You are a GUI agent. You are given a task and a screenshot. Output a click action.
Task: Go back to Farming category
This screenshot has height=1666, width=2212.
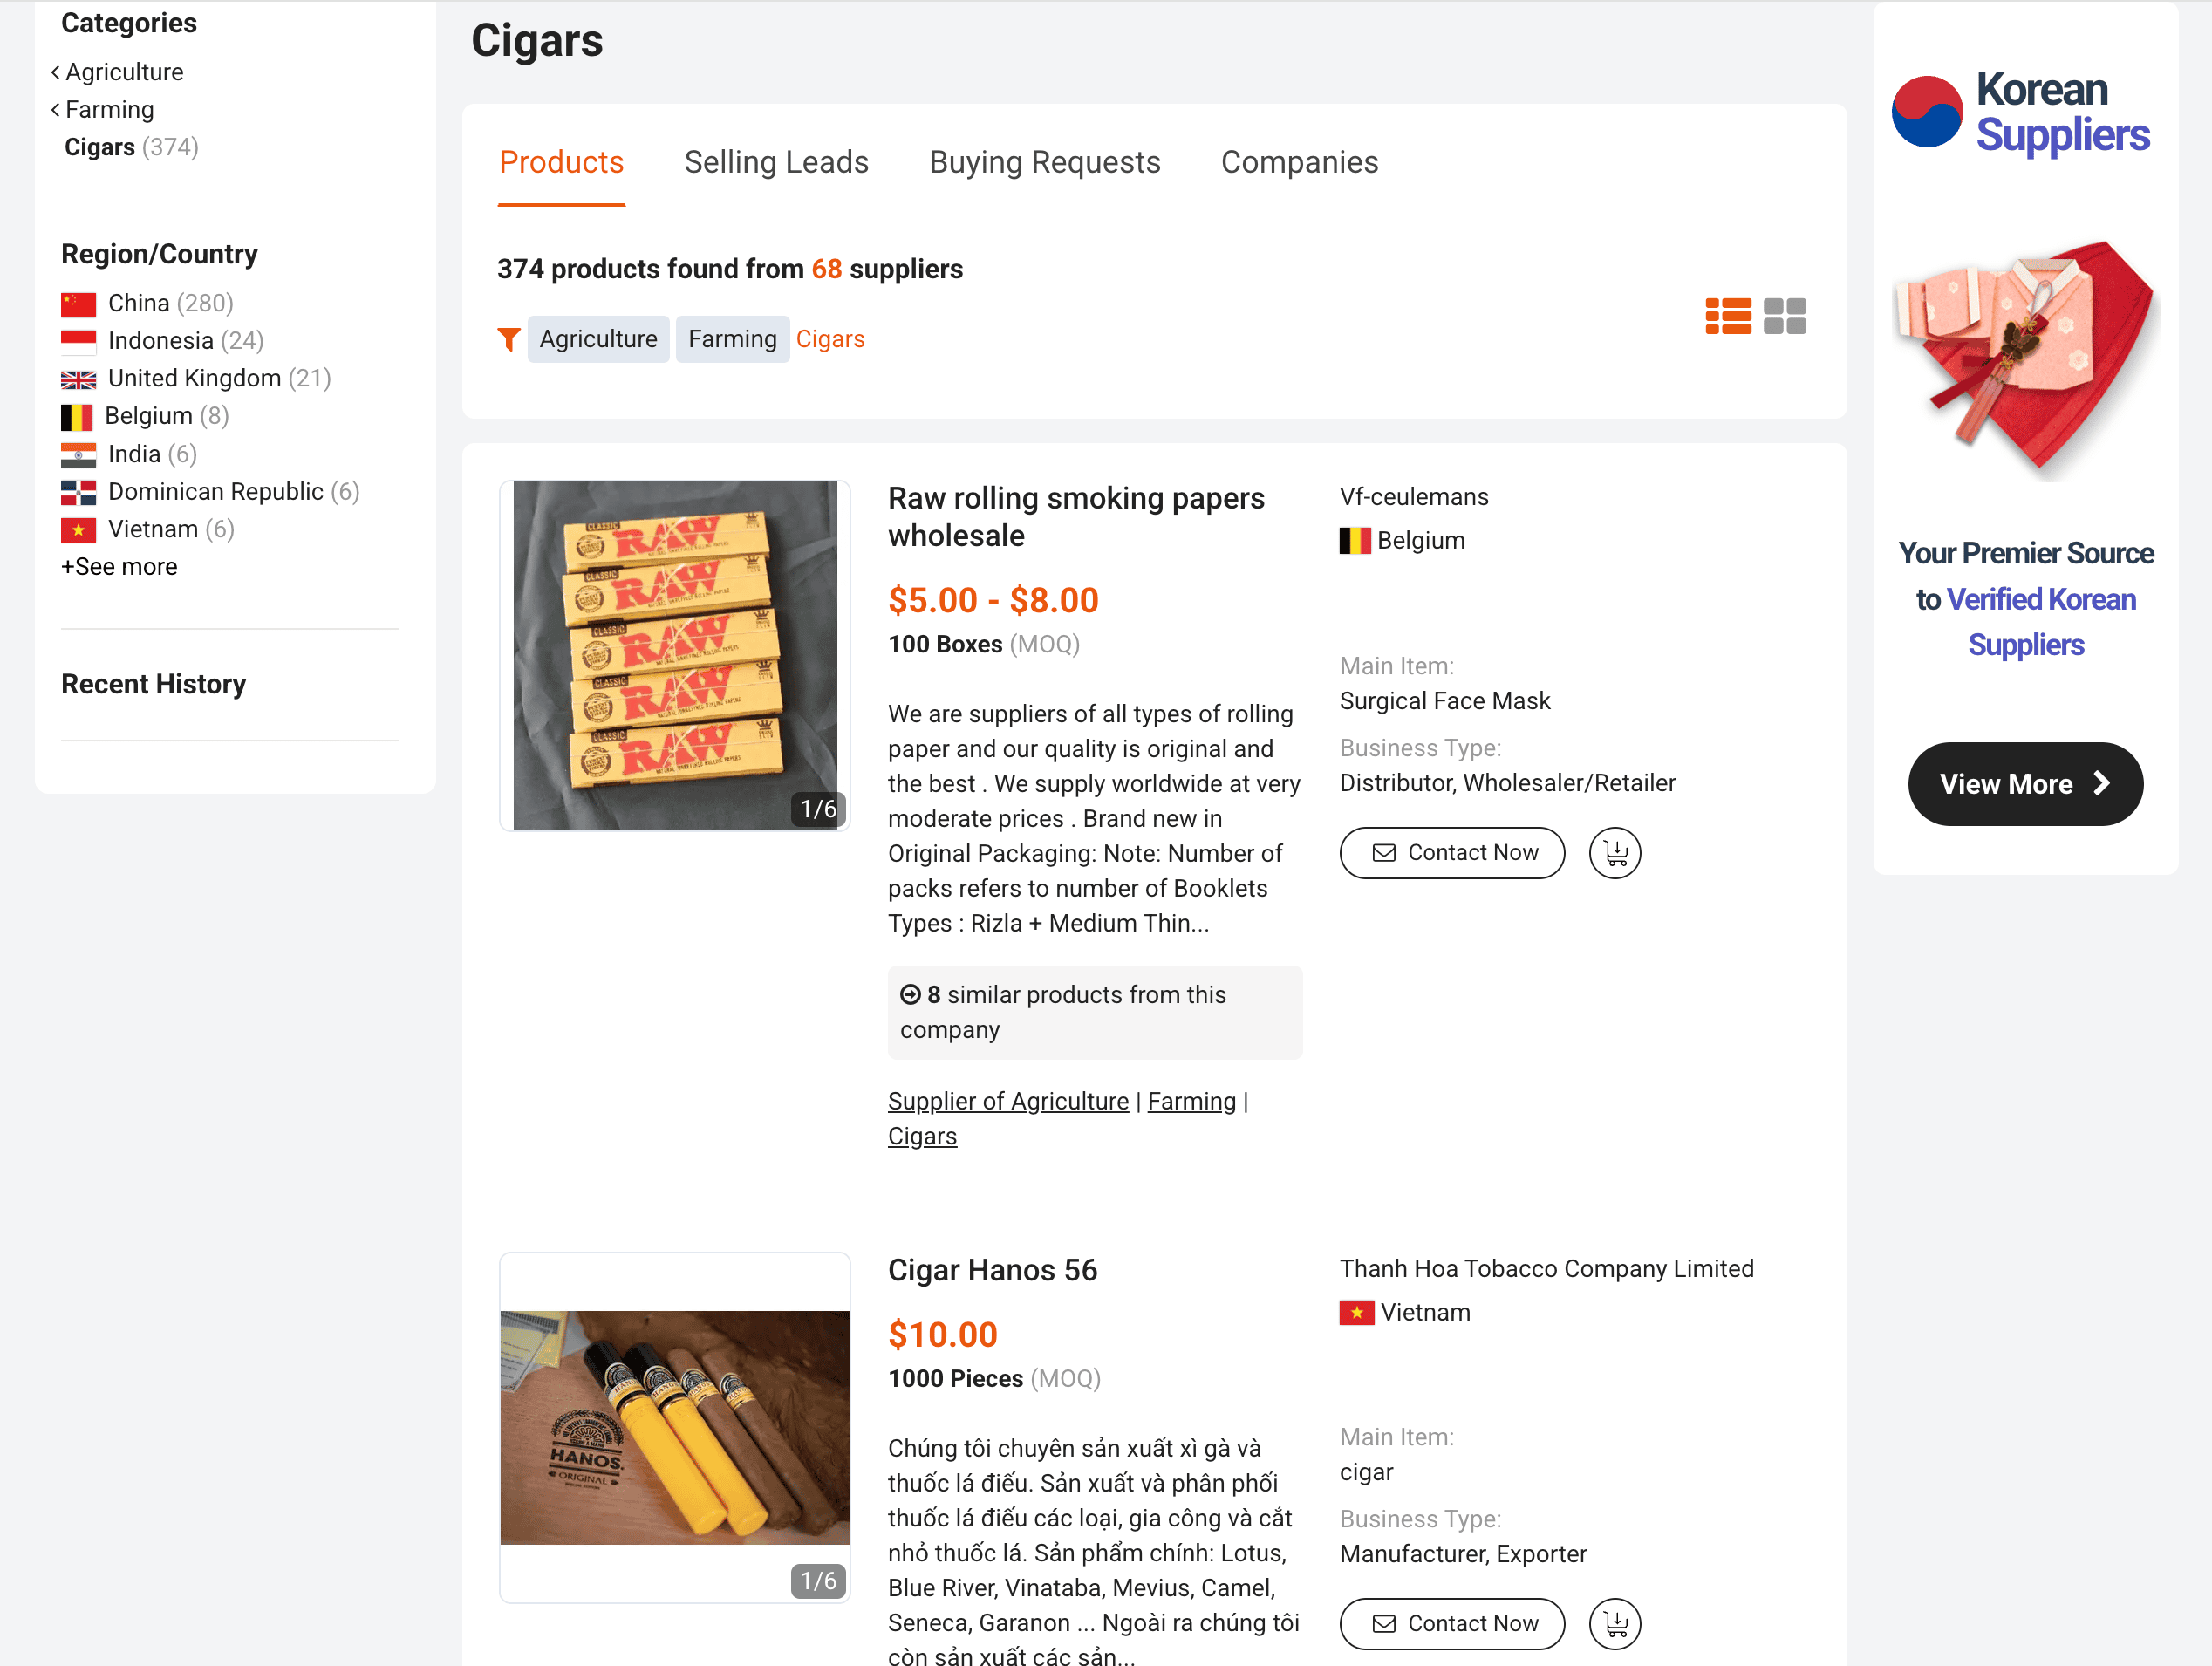coord(109,109)
